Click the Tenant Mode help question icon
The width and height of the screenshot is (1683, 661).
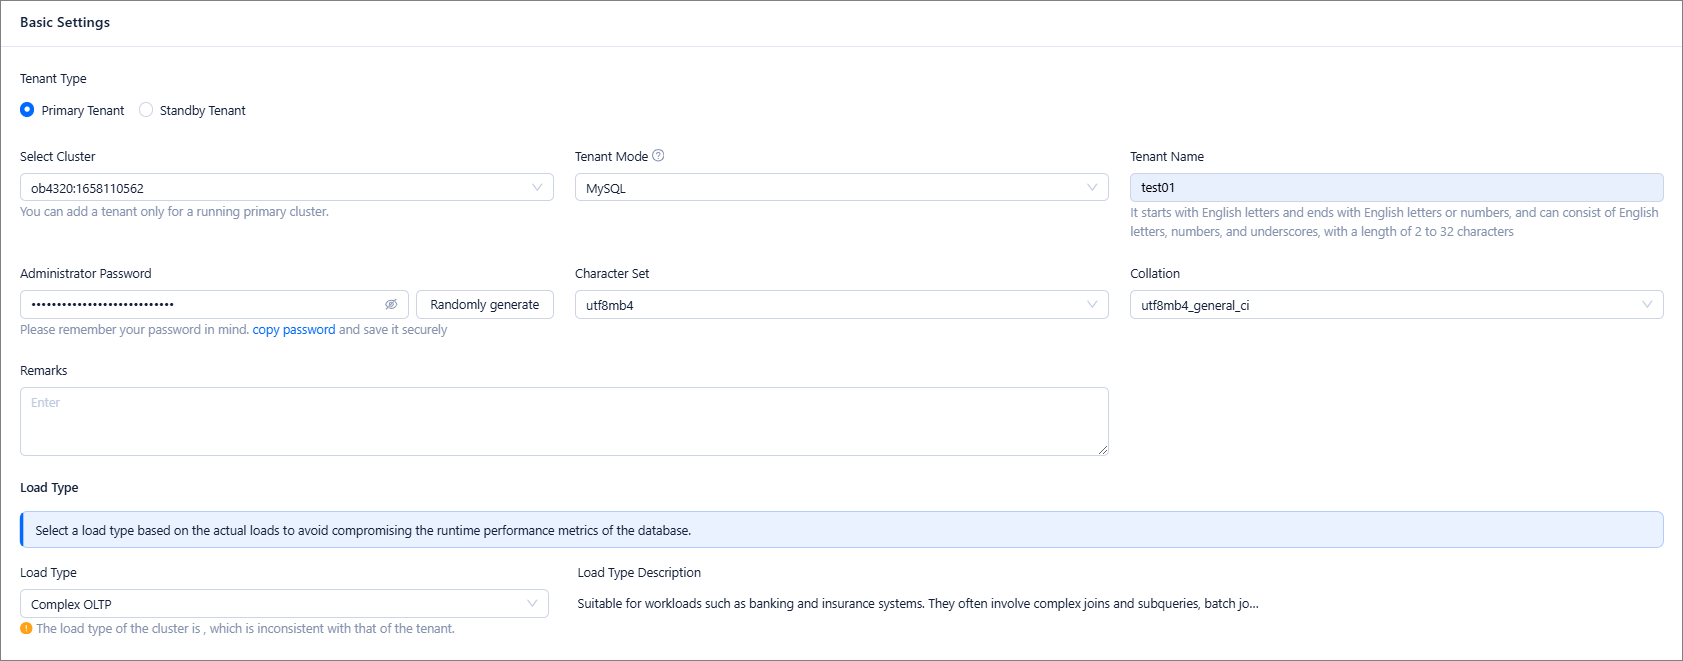(658, 156)
